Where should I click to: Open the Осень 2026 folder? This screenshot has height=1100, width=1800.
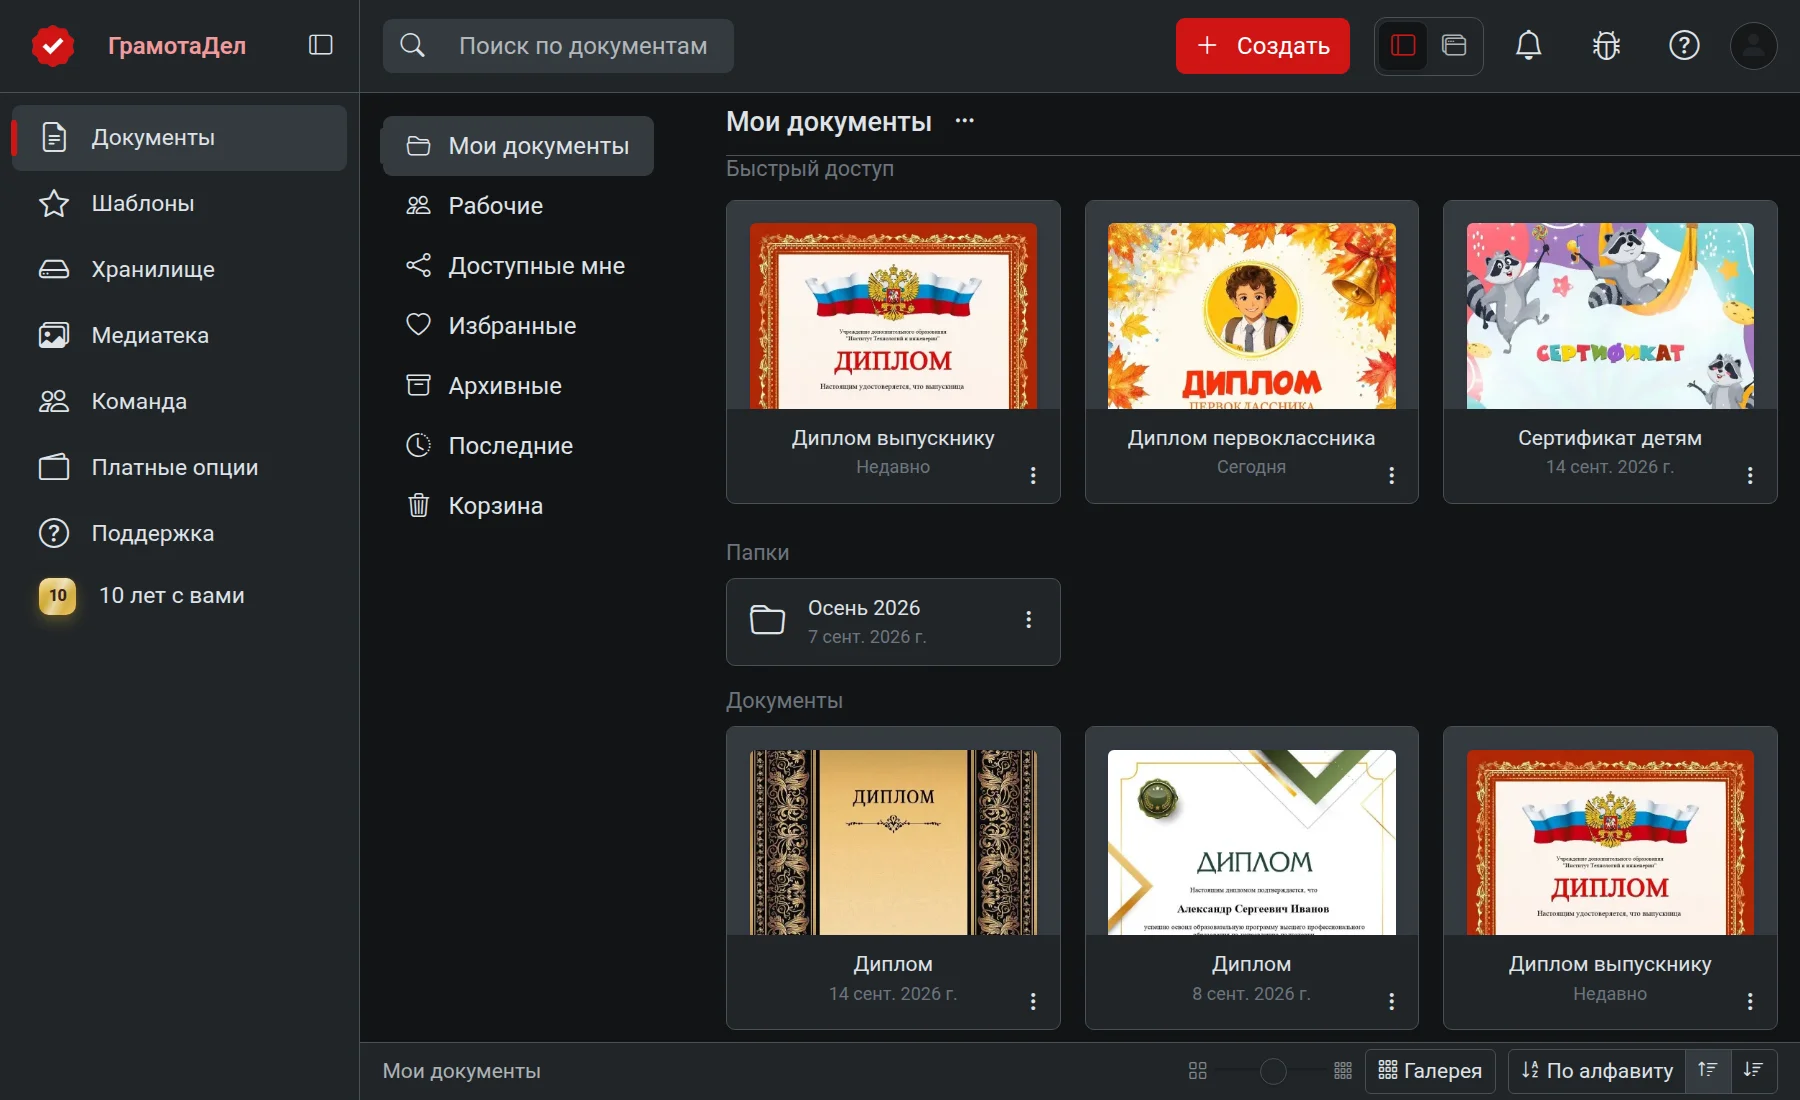tap(893, 622)
